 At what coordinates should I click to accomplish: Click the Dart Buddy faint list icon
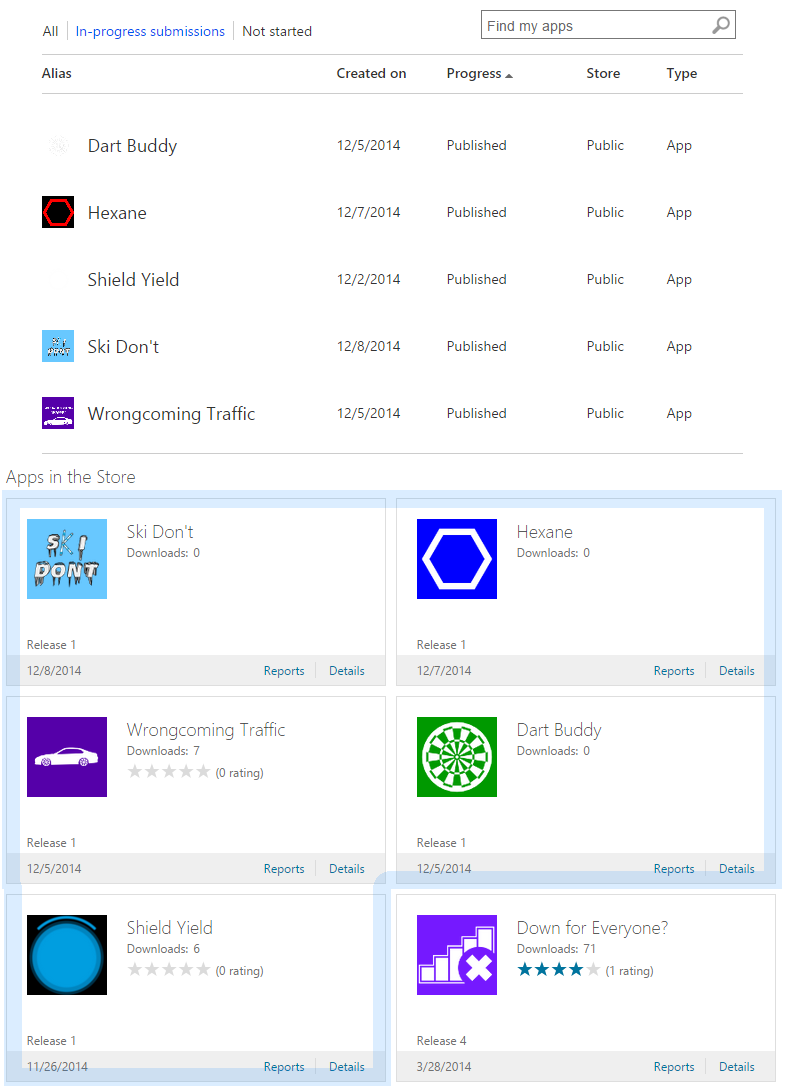click(58, 146)
